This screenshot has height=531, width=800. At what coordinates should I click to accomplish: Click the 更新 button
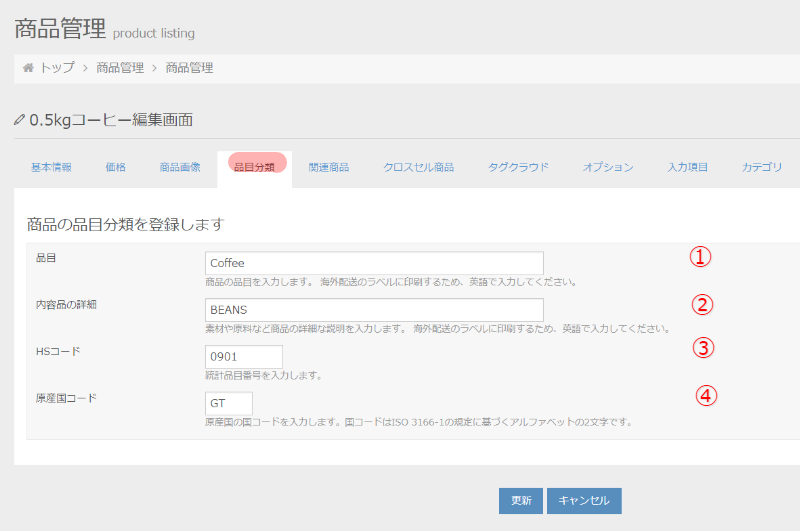point(521,500)
